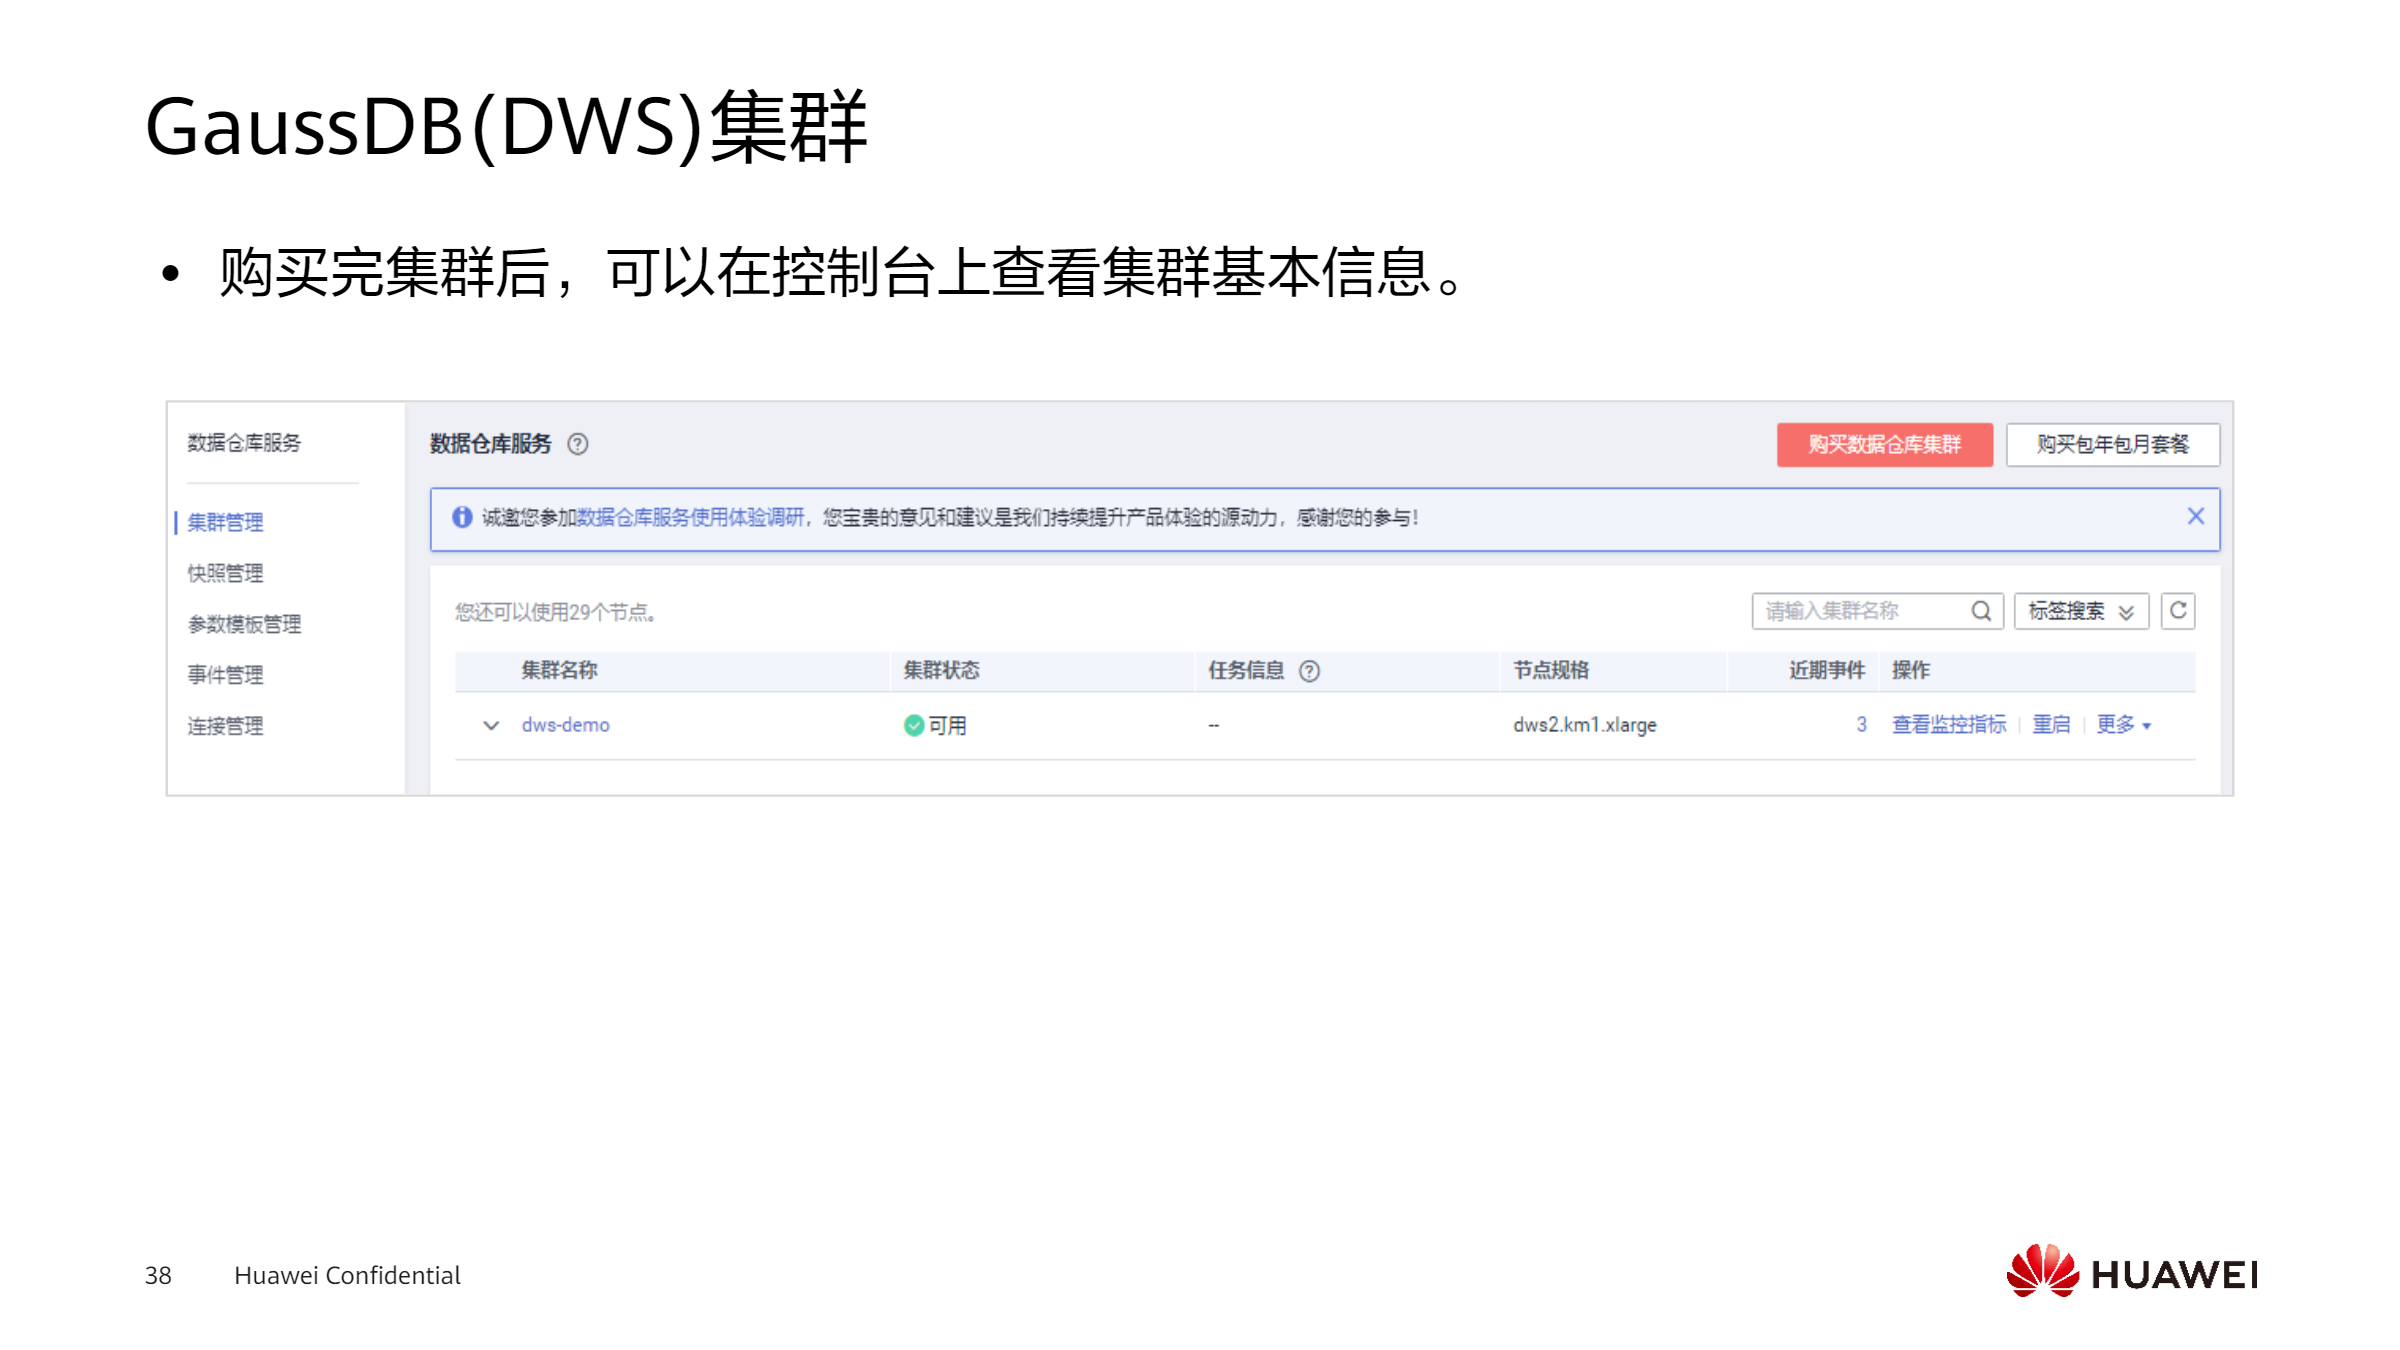Click 购买数据仓库集群 button
Image resolution: width=2400 pixels, height=1350 pixels.
point(1884,444)
